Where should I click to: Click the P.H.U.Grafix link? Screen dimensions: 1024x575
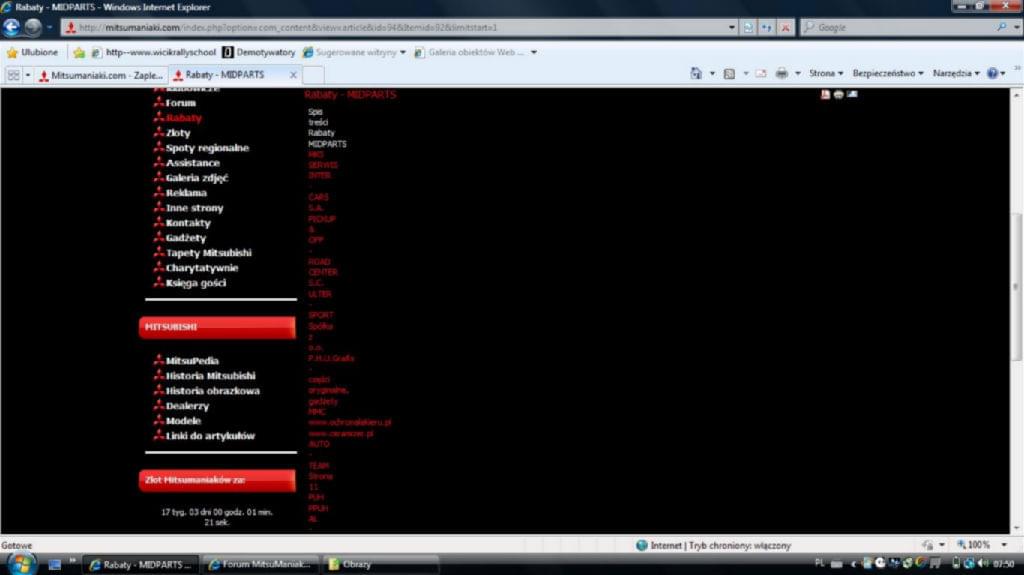330,358
